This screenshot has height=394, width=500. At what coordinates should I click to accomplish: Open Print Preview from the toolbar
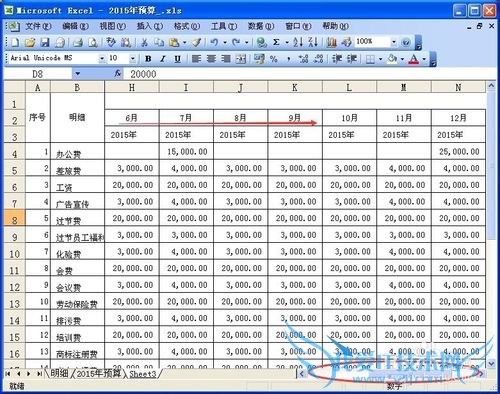pos(93,42)
